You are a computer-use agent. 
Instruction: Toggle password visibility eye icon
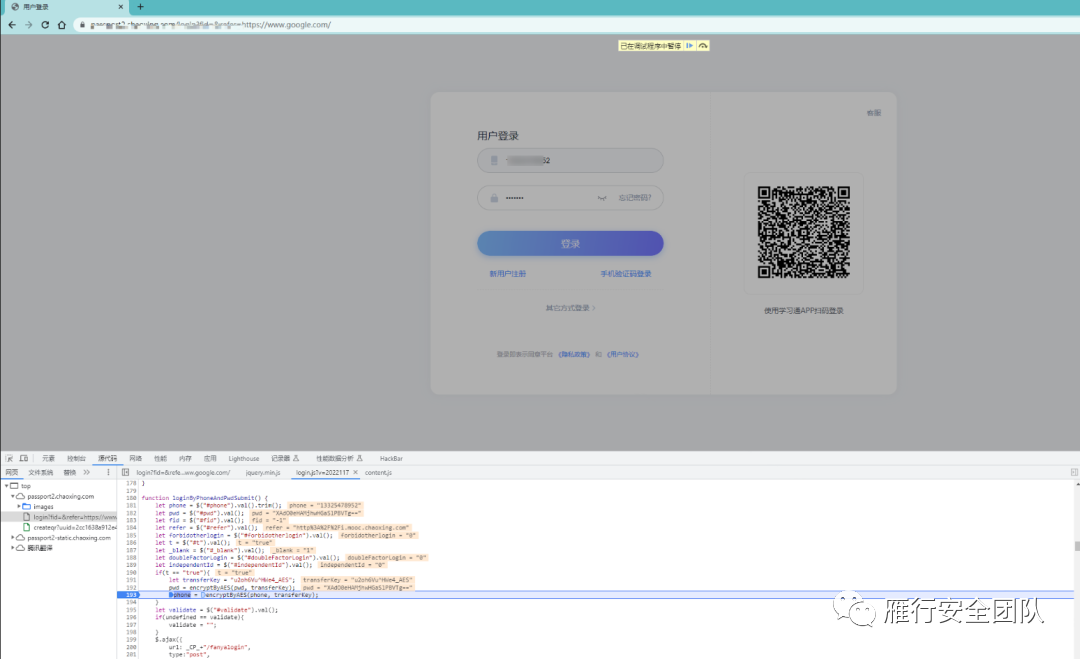pos(602,198)
